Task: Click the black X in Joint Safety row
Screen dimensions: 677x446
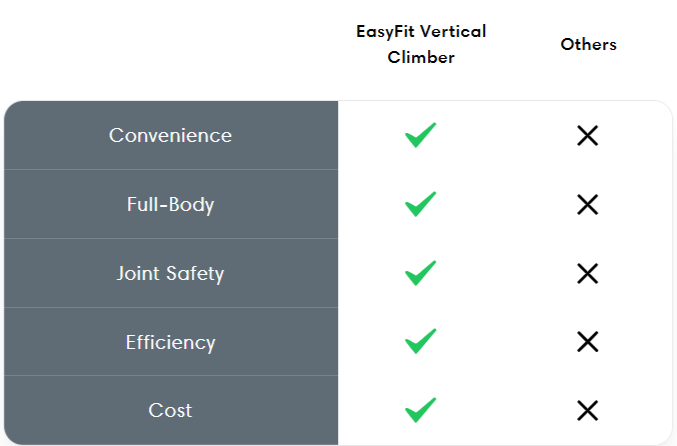Action: point(588,273)
